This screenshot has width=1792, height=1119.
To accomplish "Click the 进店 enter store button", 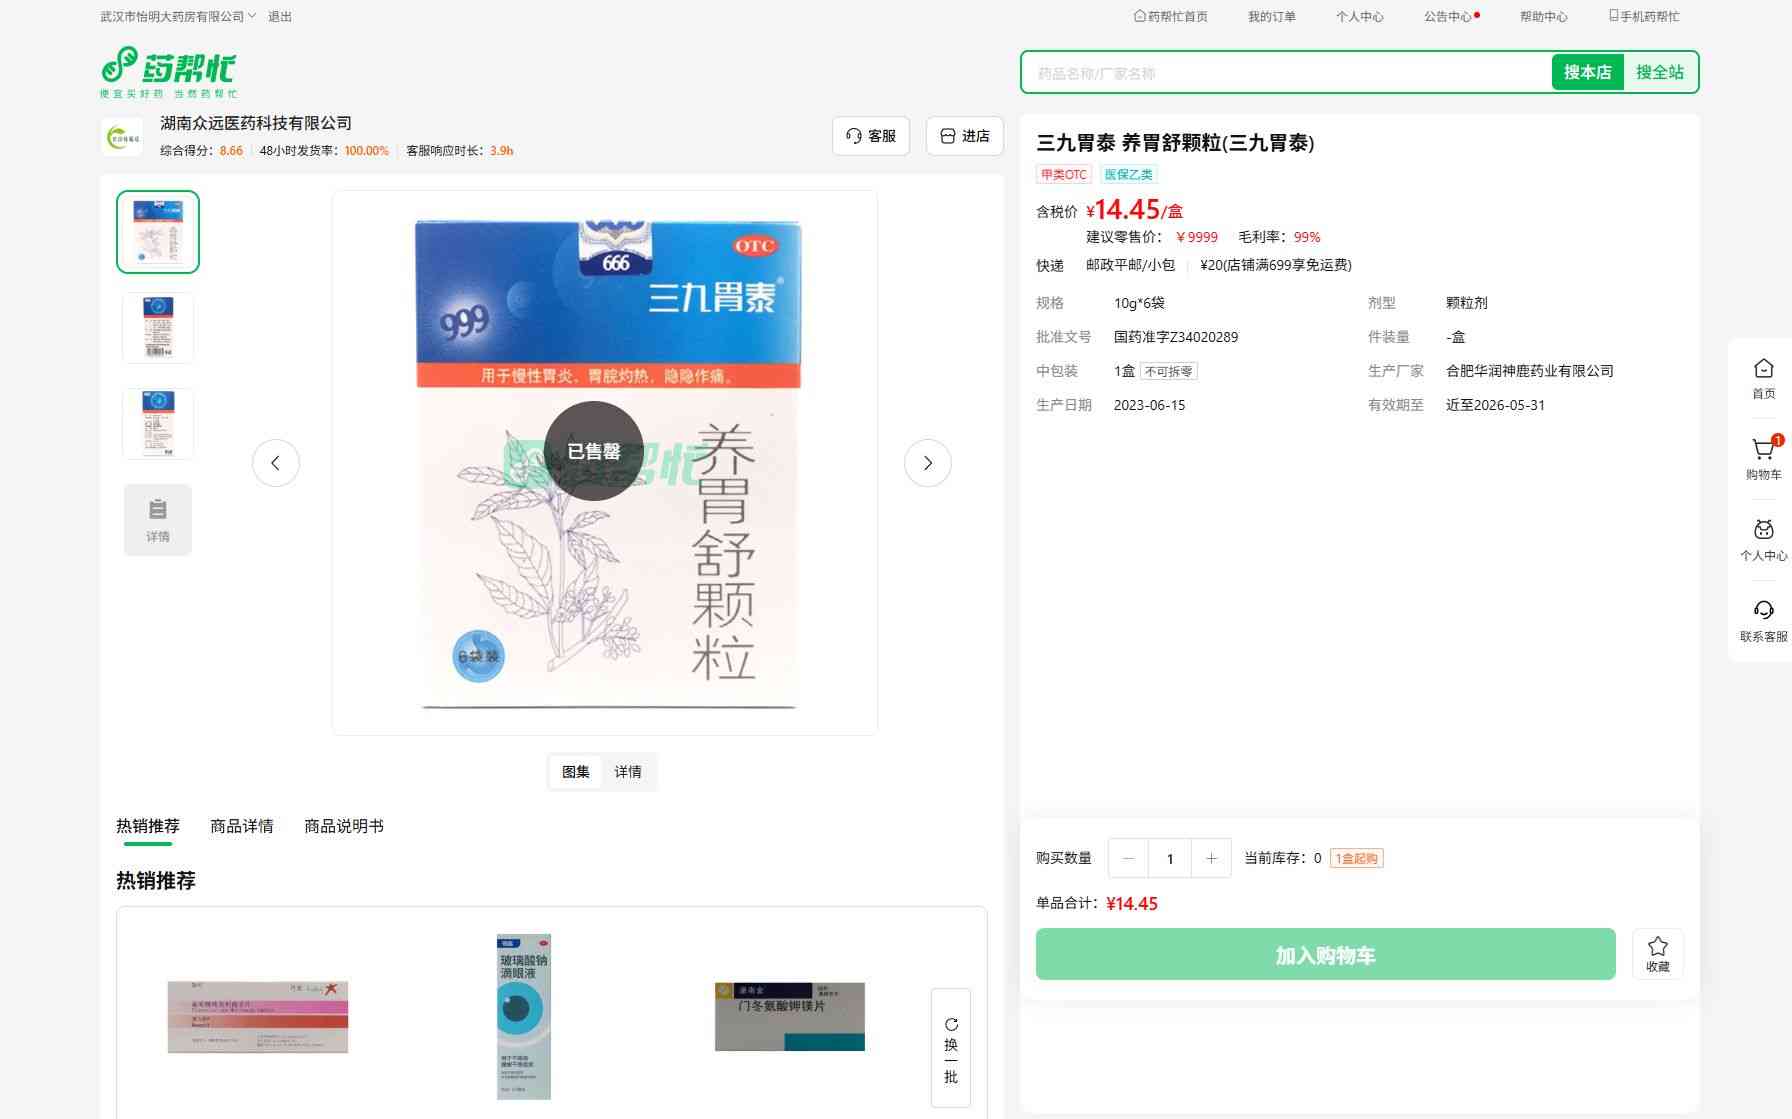I will click(x=965, y=136).
